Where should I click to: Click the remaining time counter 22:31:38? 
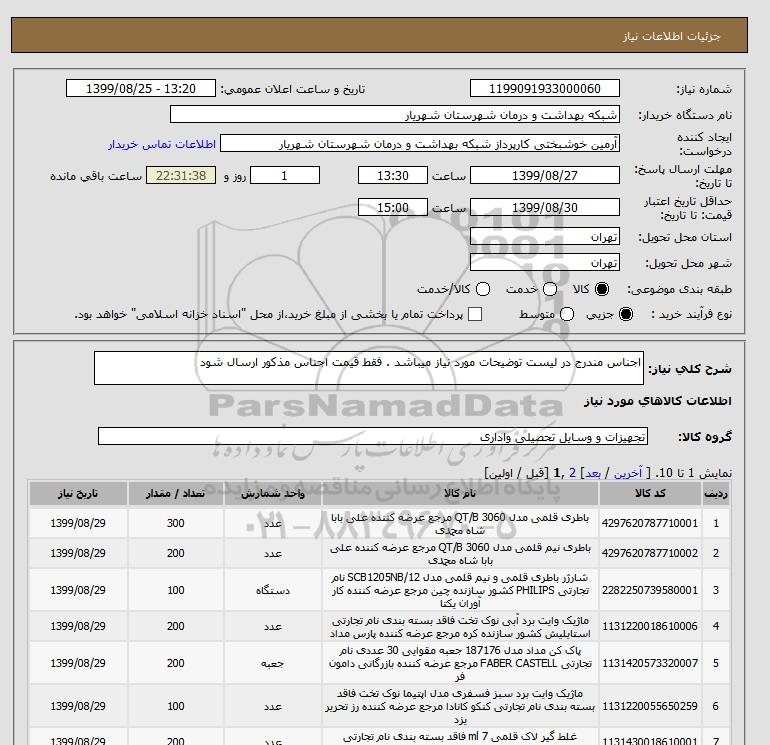tap(181, 175)
